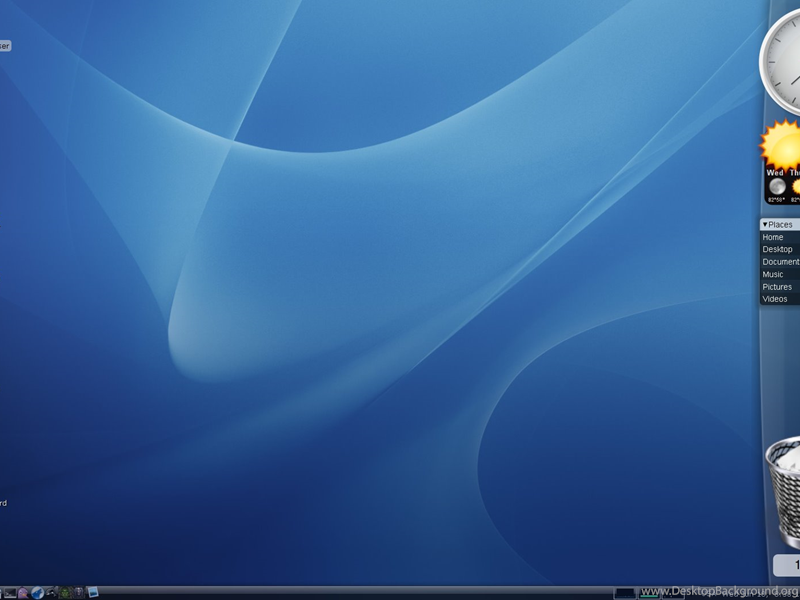This screenshot has width=800, height=600.
Task: Click the large sun weather icon
Action: 782,145
